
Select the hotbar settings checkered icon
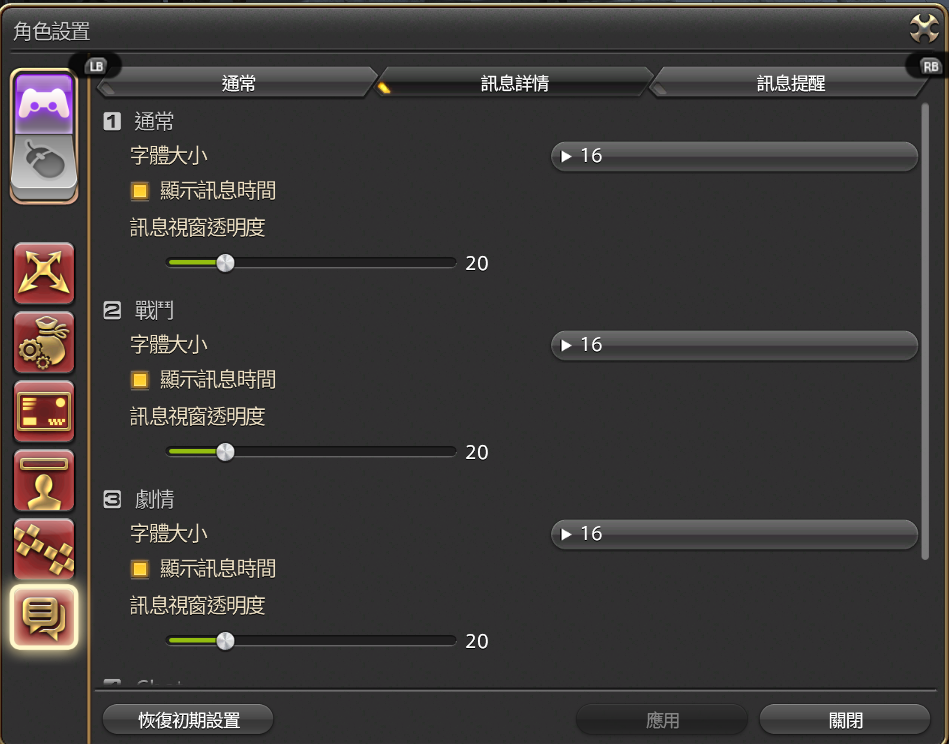(x=44, y=549)
